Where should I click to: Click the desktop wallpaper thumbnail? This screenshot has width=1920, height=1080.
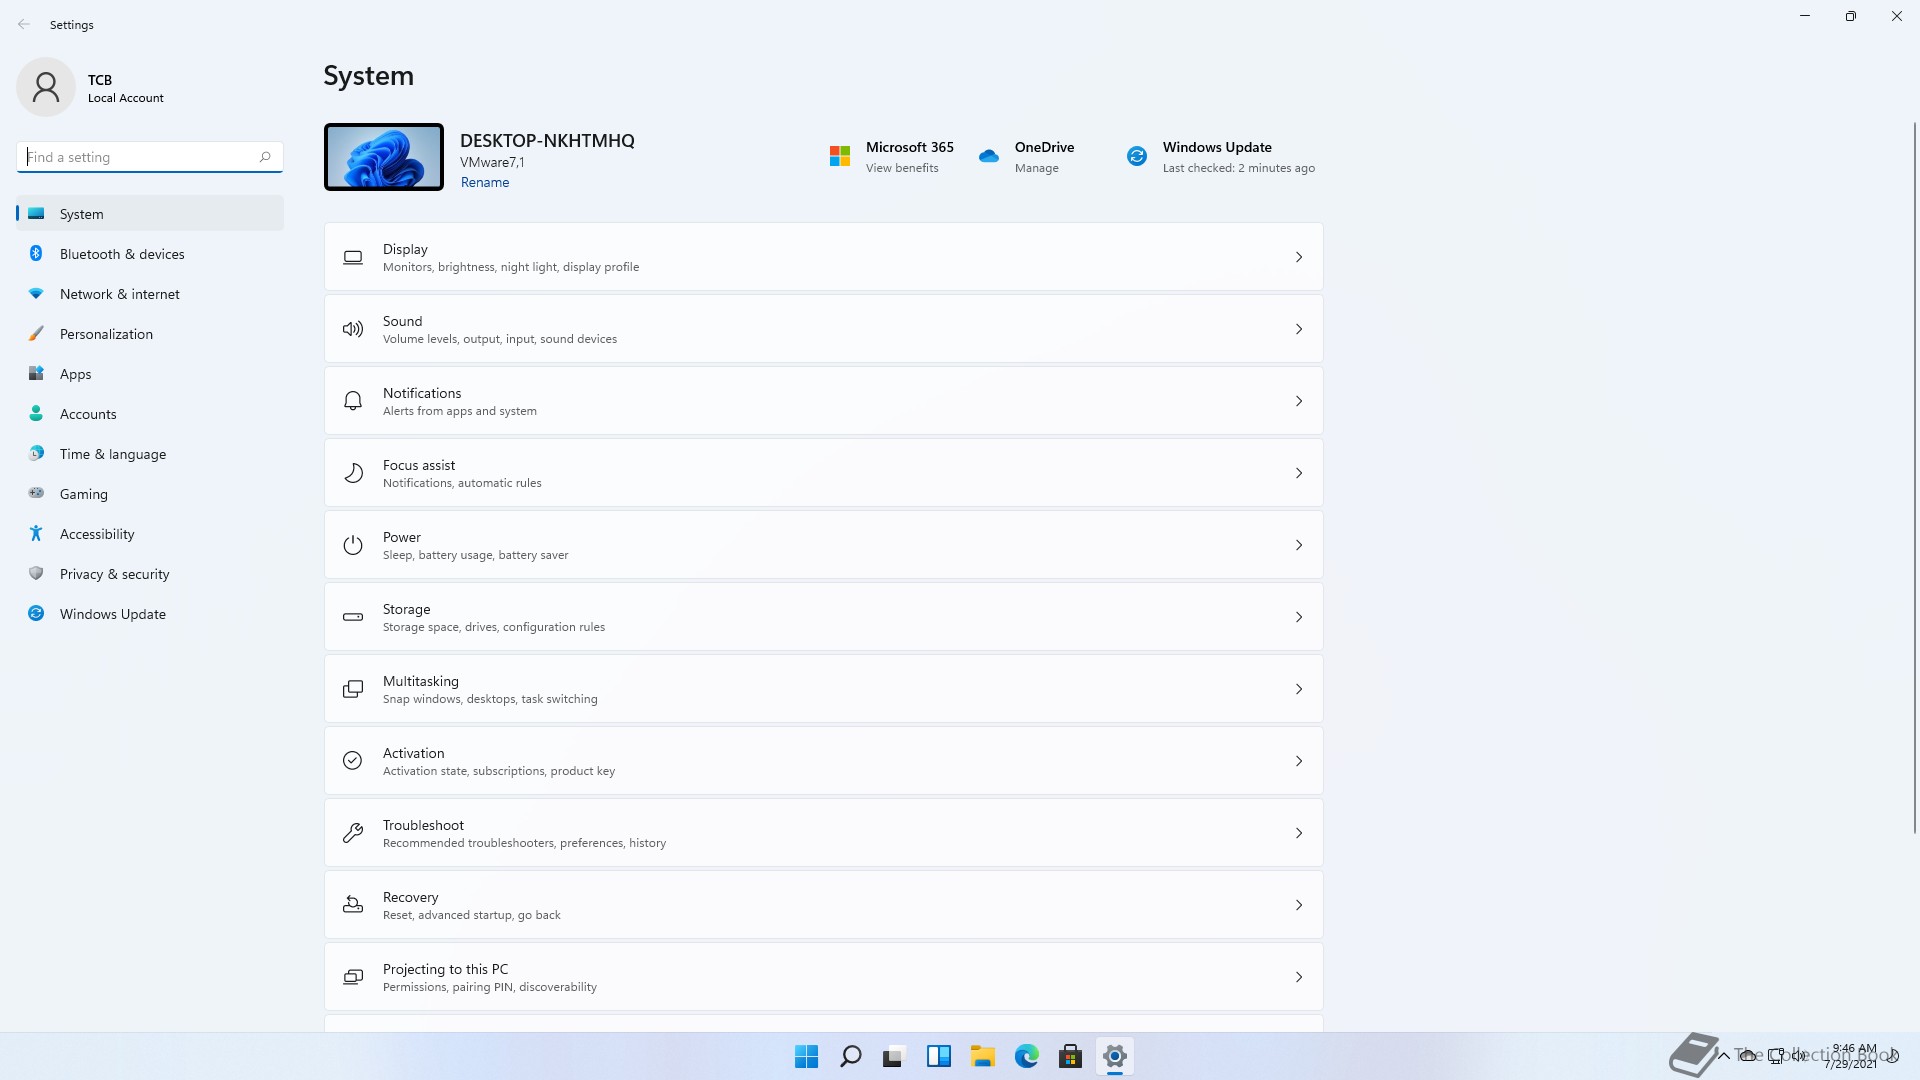coord(384,157)
